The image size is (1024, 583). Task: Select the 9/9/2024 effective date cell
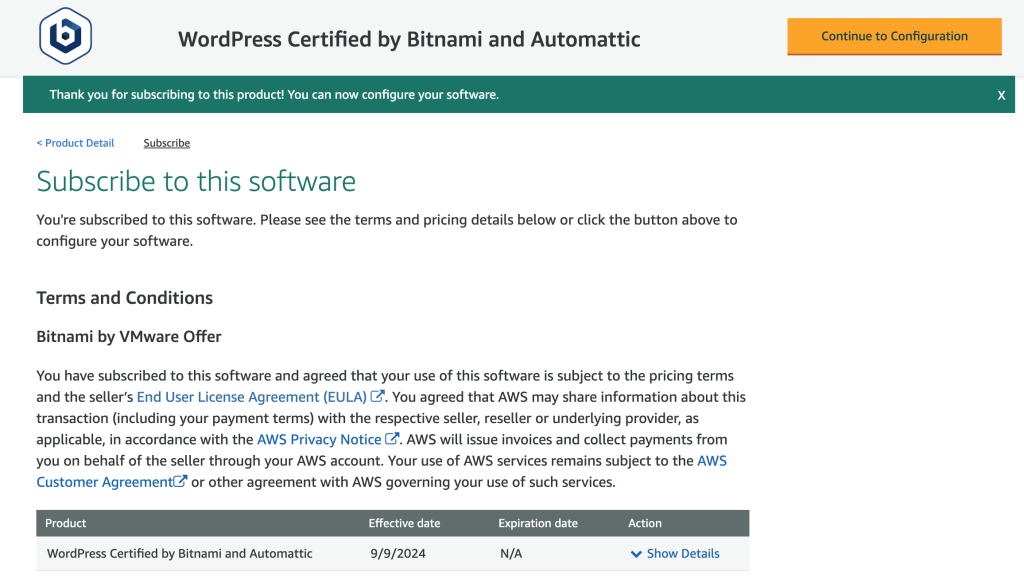point(398,554)
